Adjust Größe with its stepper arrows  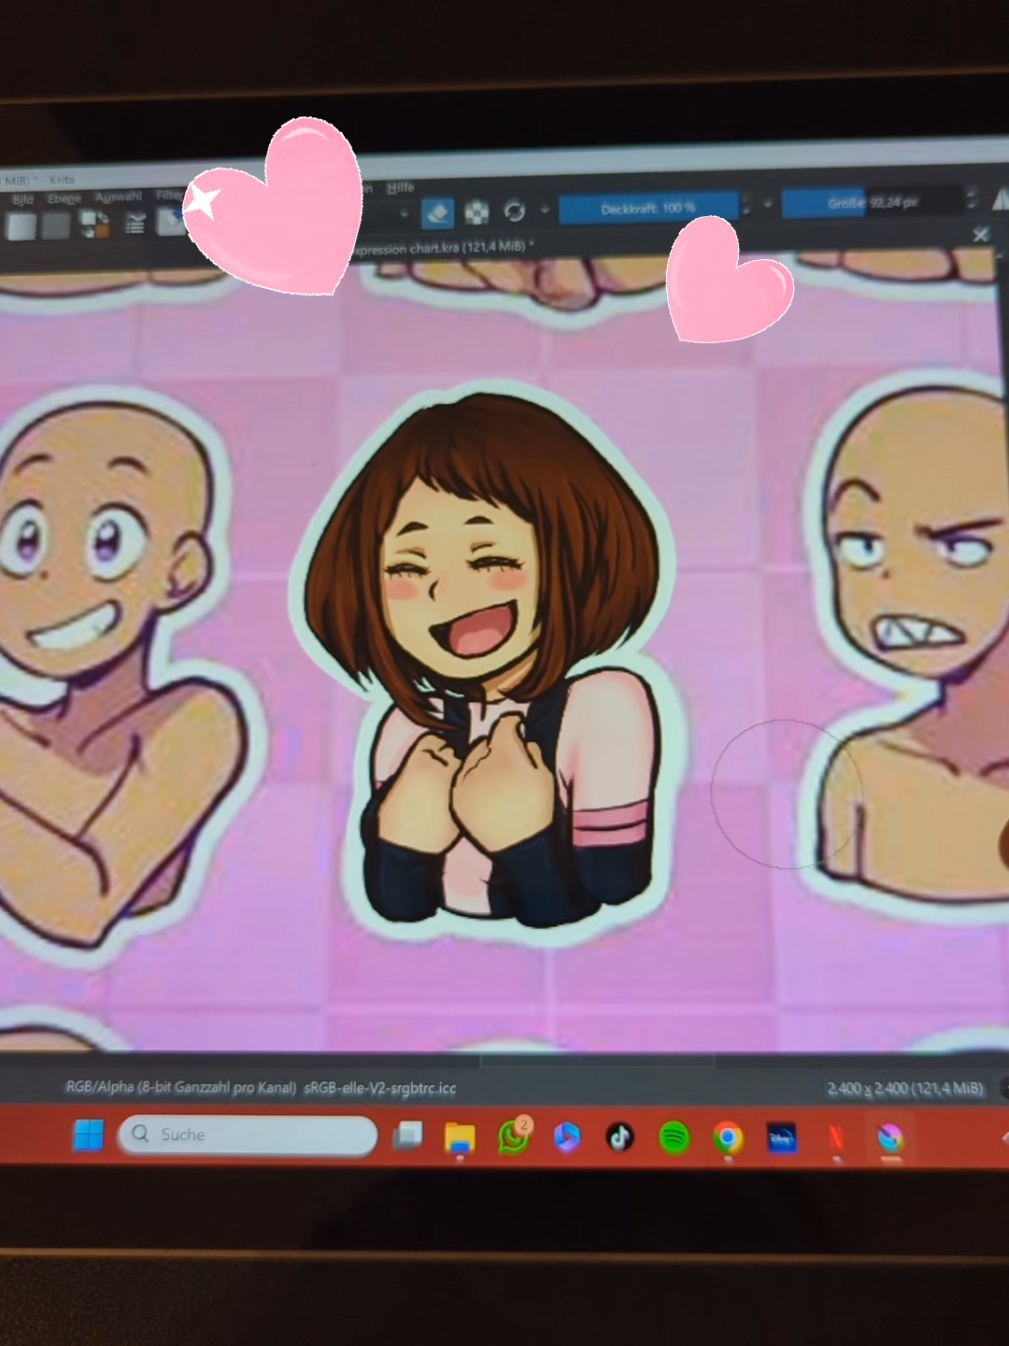click(x=971, y=199)
